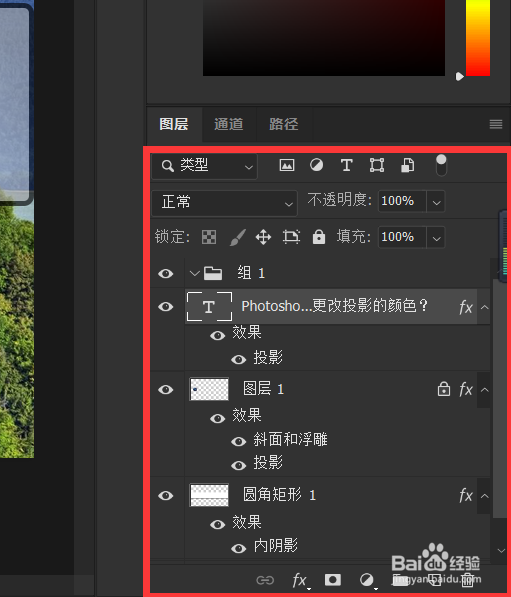Collapse effects of Photoshop text layer
The image size is (511, 597).
(484, 307)
